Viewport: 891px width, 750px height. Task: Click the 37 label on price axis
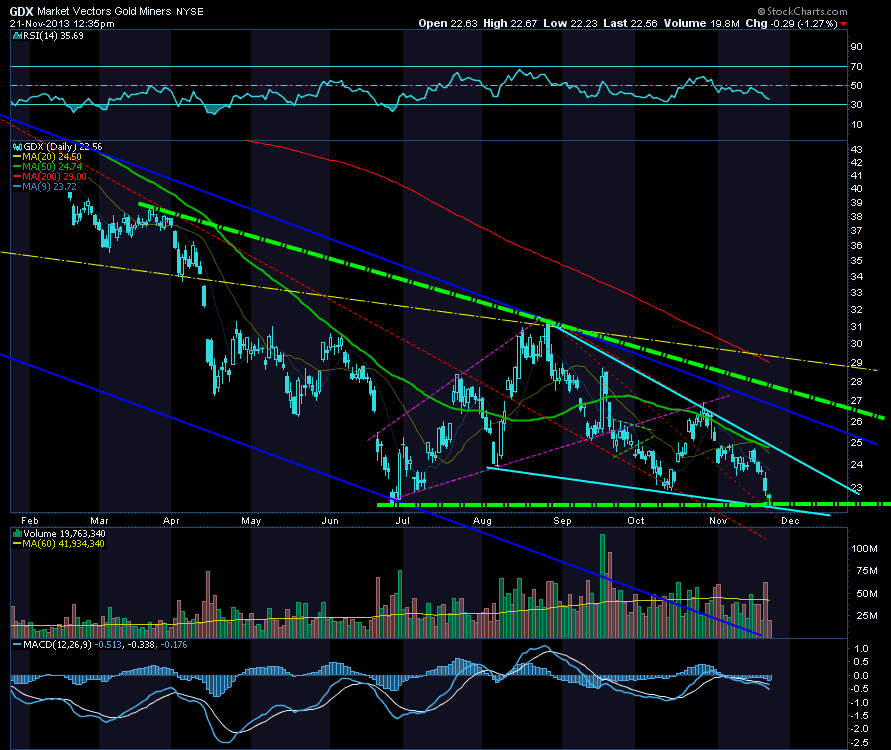tap(856, 231)
